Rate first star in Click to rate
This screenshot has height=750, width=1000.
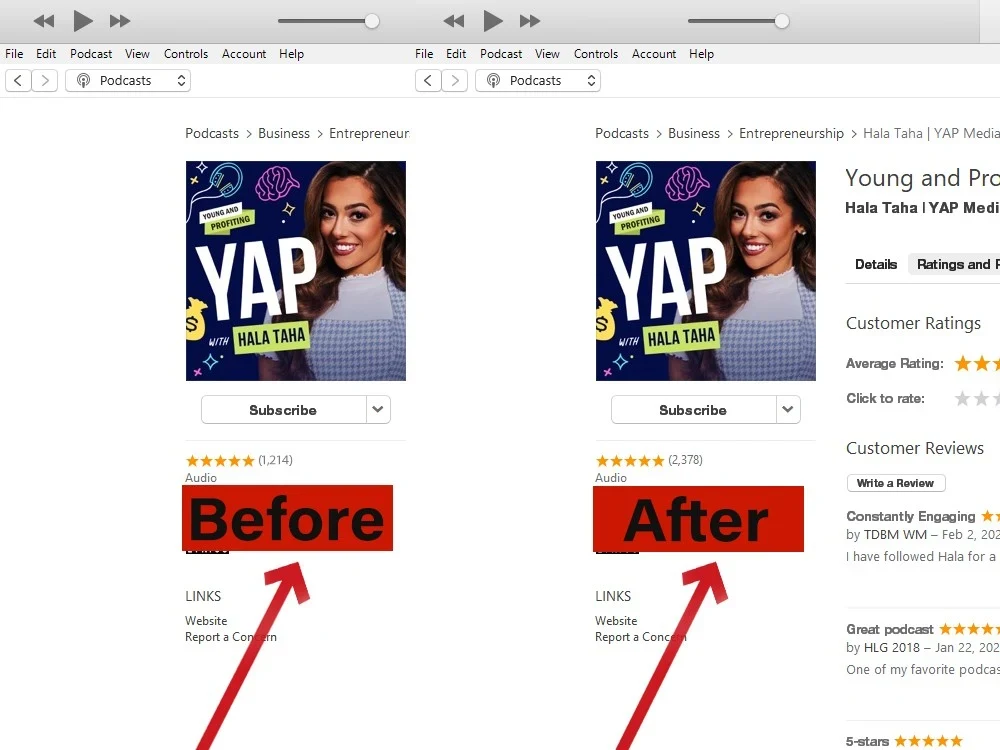pos(962,399)
